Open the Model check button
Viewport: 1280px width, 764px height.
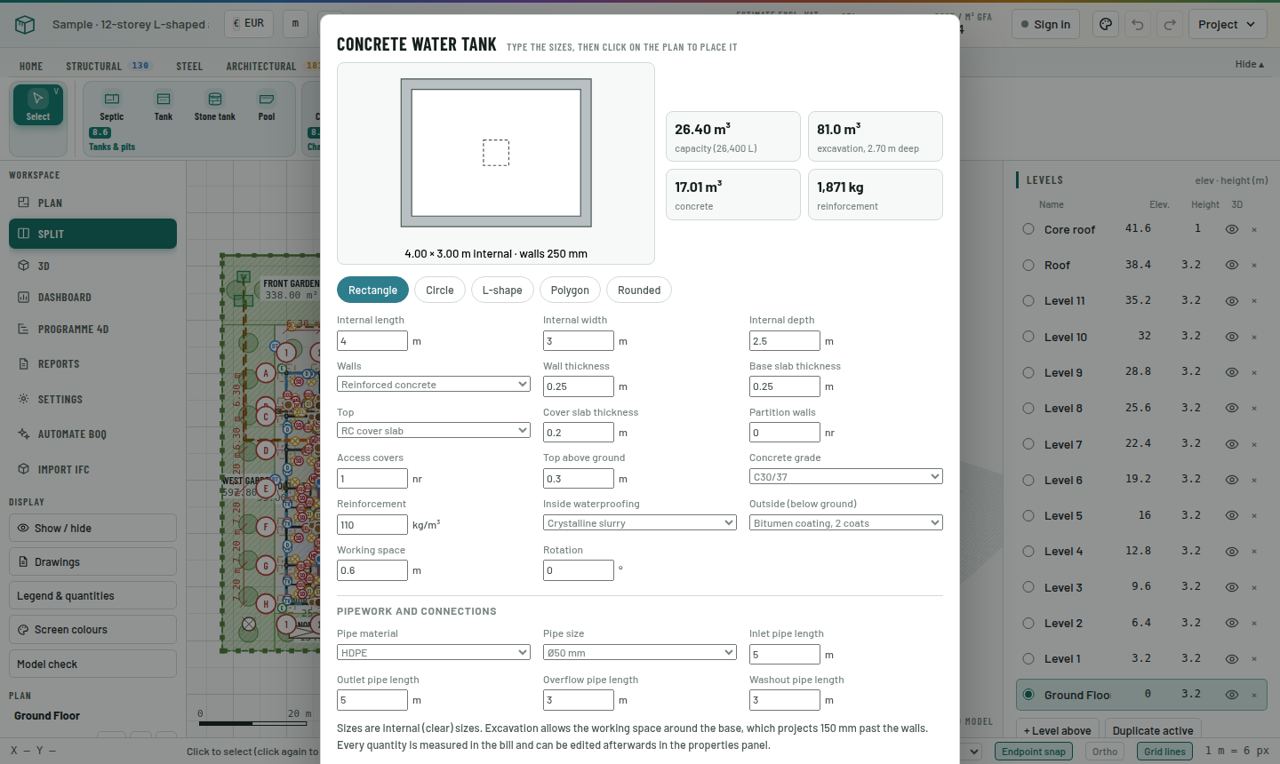pyautogui.click(x=93, y=664)
